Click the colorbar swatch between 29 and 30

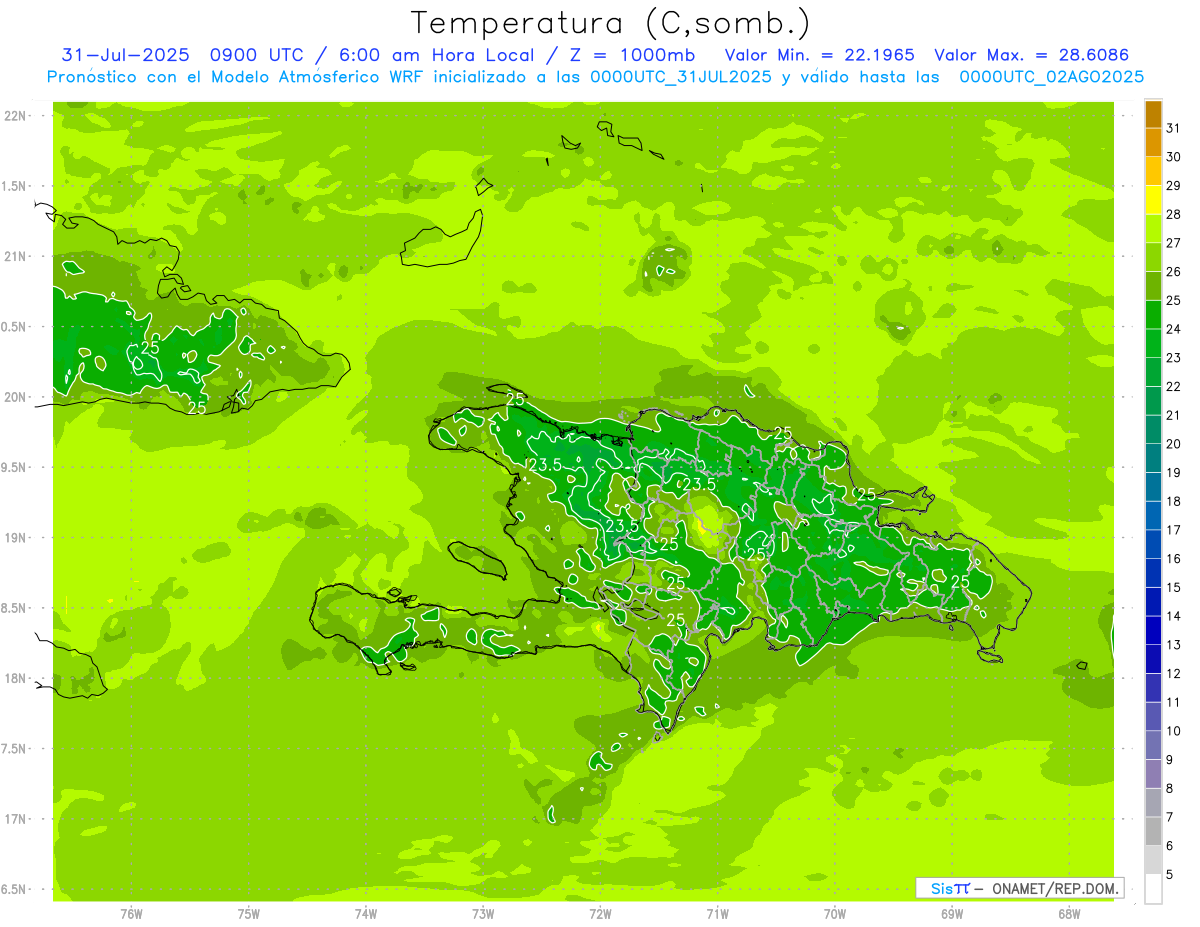pos(1154,172)
